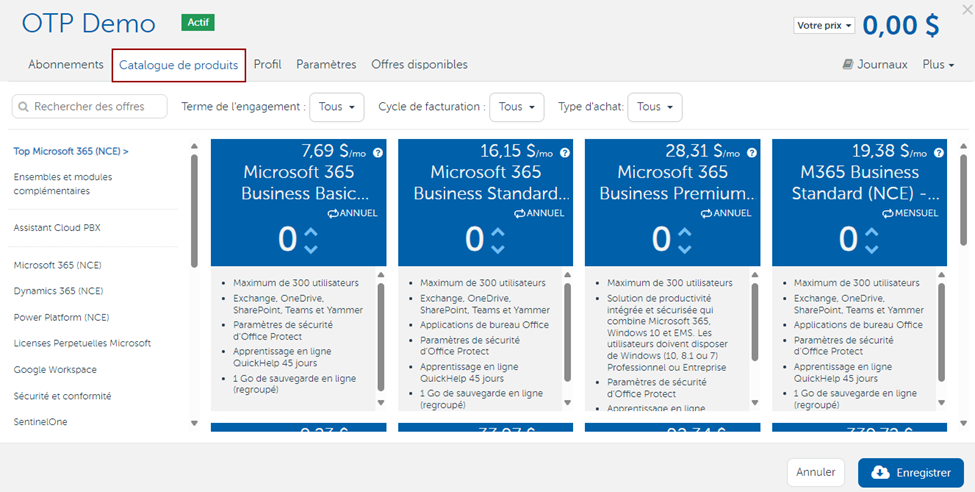The height and width of the screenshot is (492, 975).
Task: Click category list scrollbar down arrow
Action: click(194, 424)
